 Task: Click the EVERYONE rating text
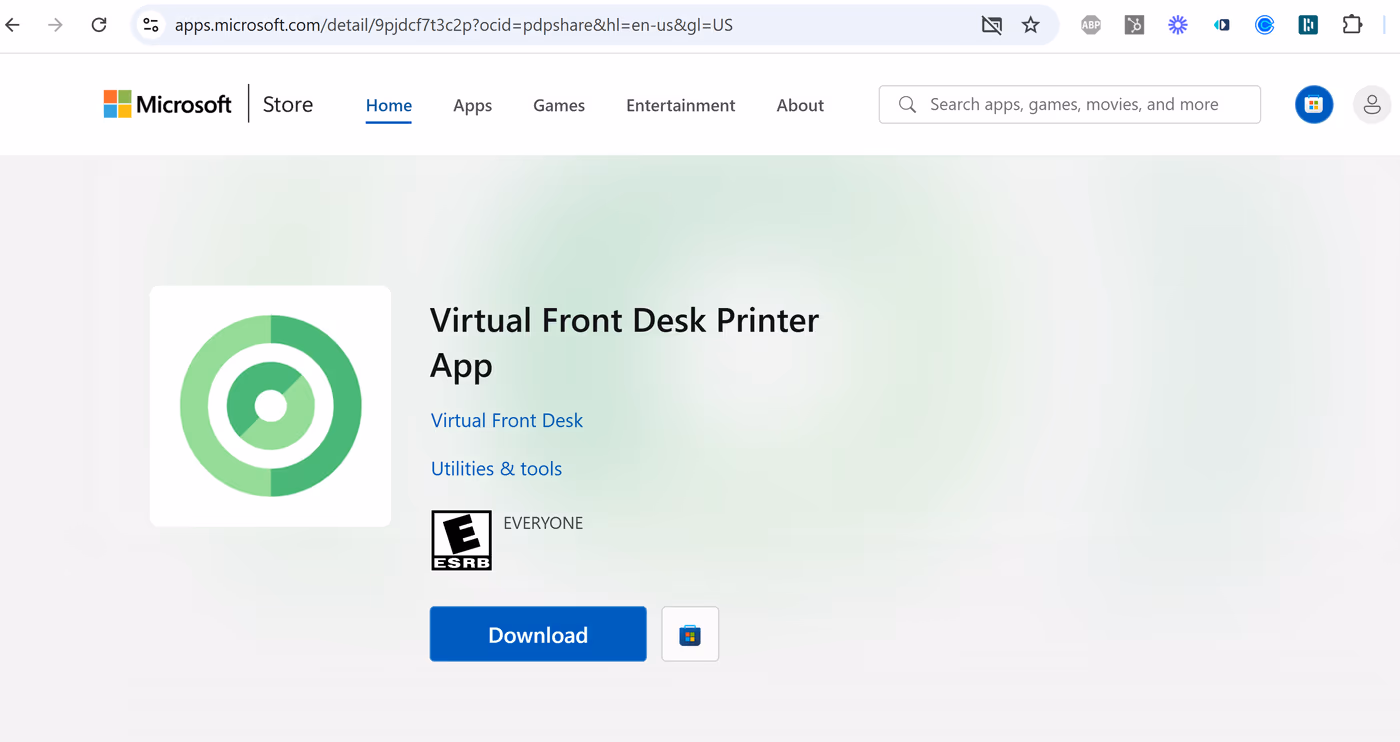click(543, 523)
